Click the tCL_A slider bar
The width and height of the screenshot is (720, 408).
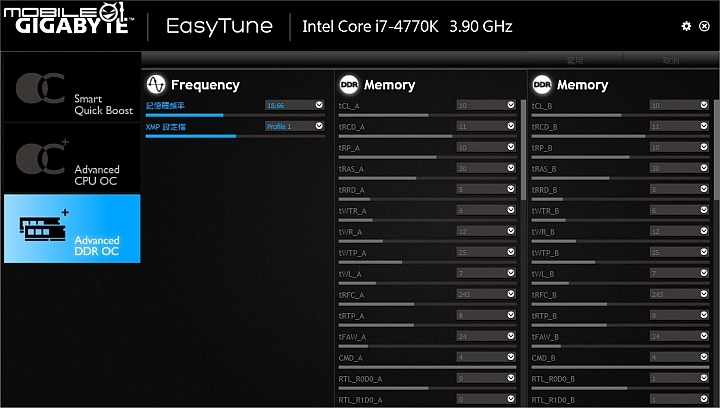pyautogui.click(x=428, y=115)
